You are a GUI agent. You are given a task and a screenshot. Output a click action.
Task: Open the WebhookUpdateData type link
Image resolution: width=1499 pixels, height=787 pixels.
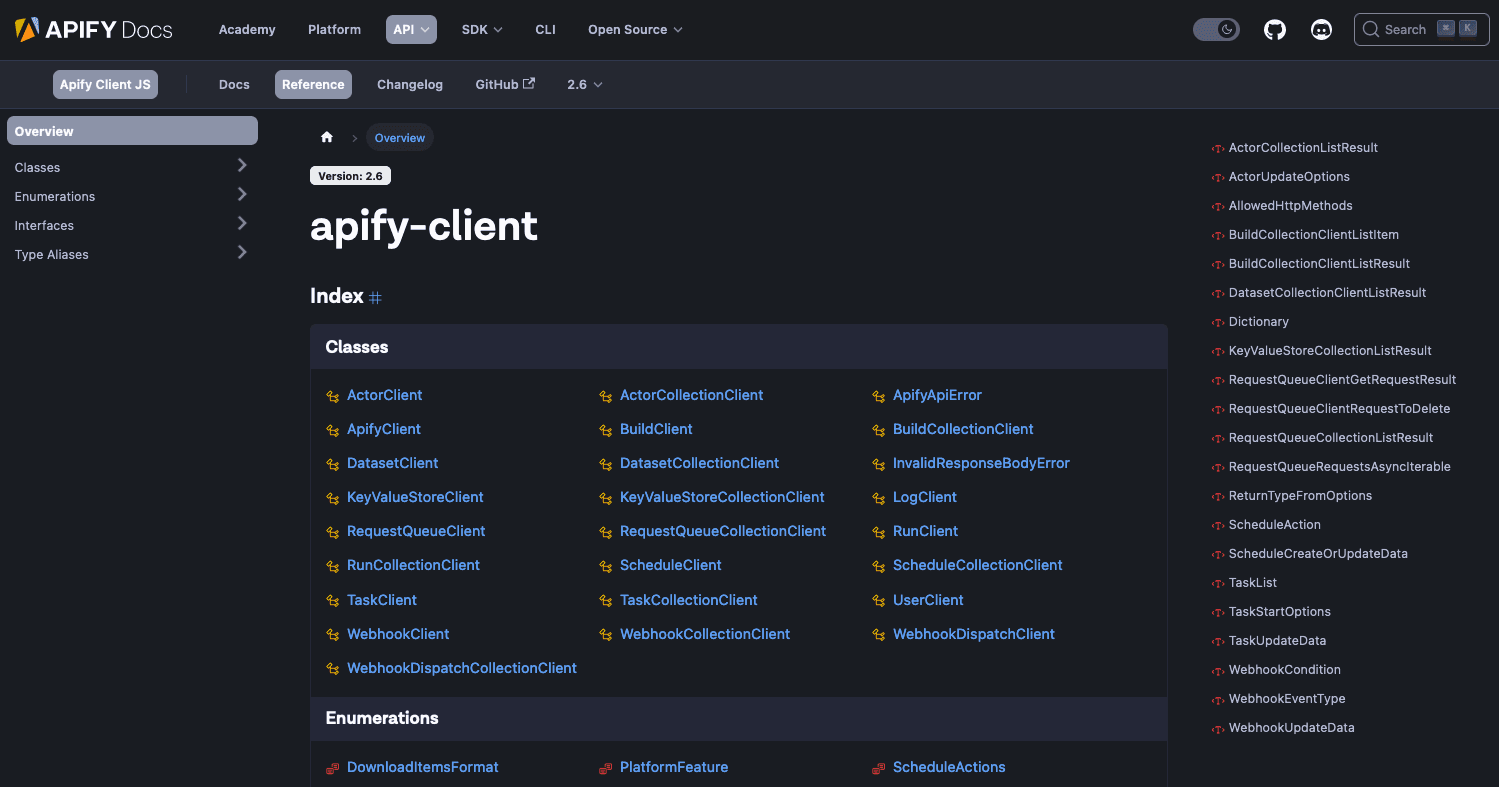(1291, 728)
